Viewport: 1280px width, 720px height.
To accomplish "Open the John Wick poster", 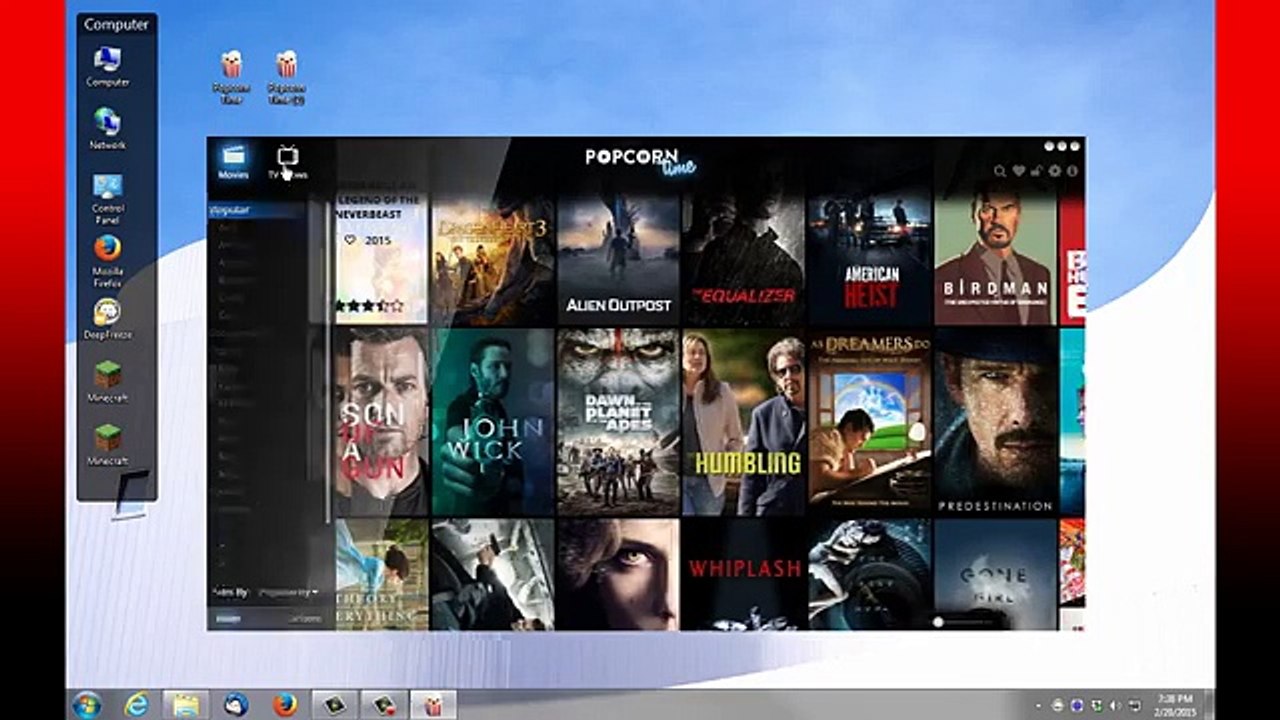I will tap(493, 422).
